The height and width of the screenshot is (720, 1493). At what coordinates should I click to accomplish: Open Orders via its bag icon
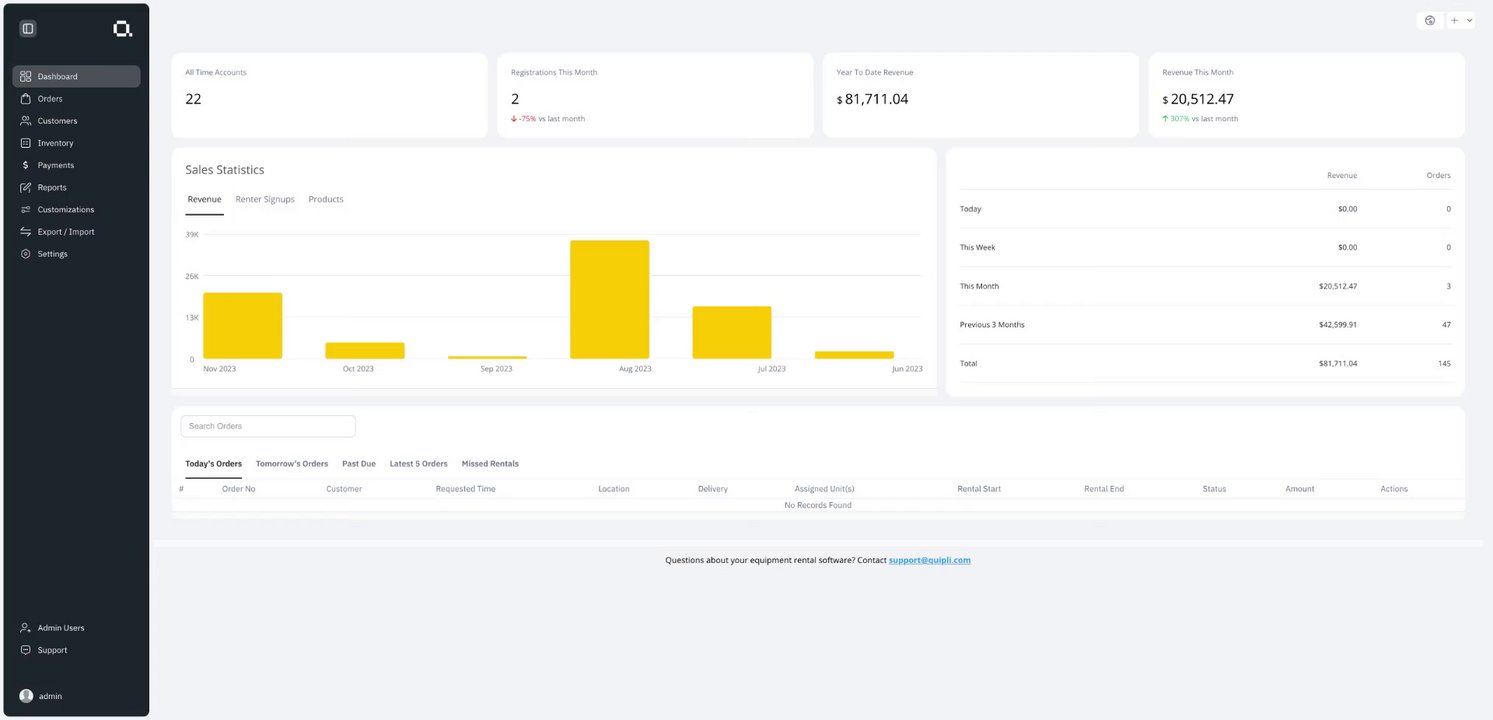[26, 98]
